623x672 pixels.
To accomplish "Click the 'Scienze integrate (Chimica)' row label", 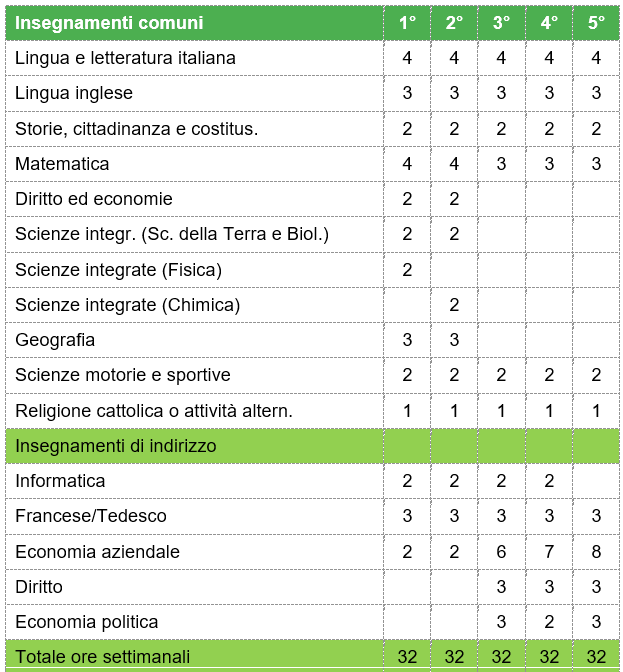I will [x=128, y=305].
